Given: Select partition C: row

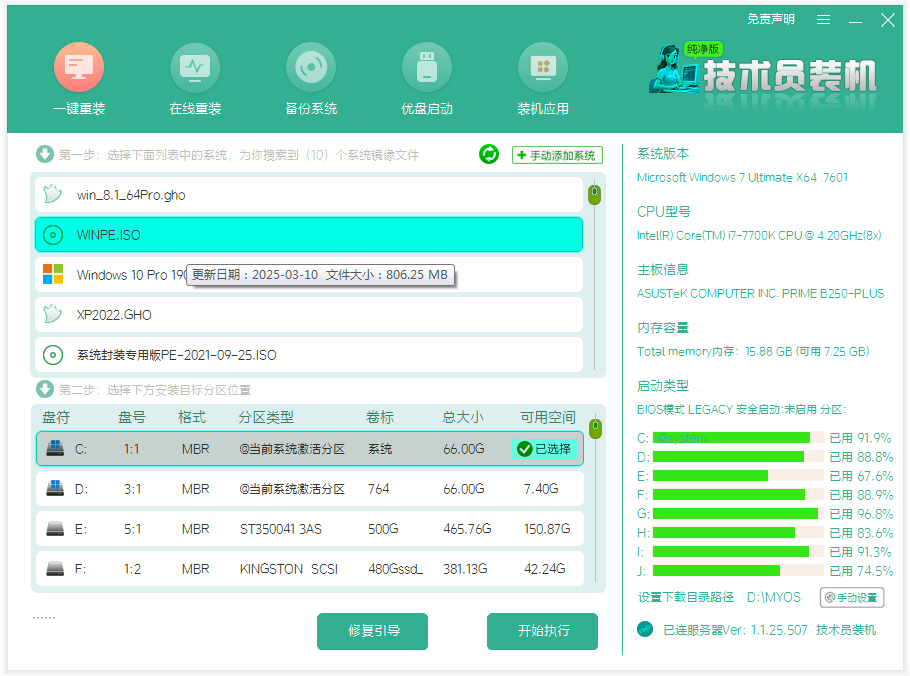Looking at the screenshot, I should point(309,449).
